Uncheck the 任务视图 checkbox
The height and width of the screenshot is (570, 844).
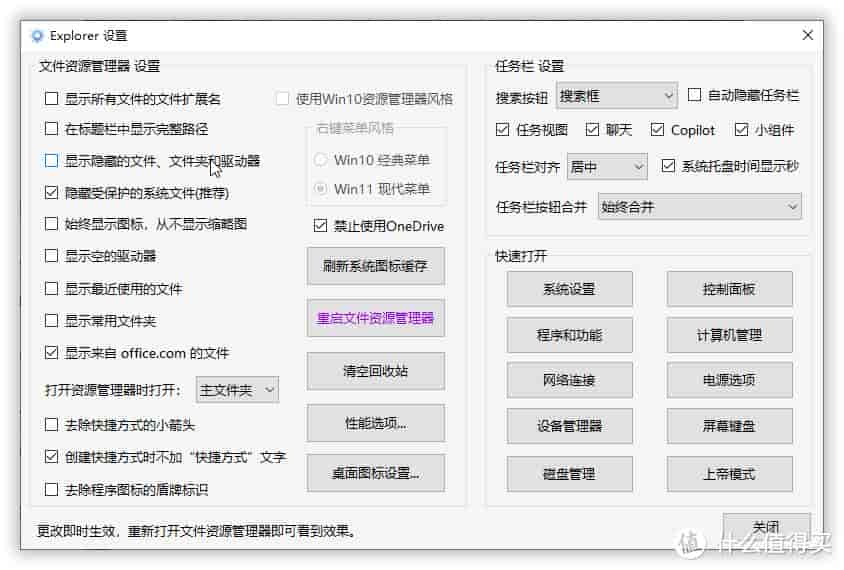click(502, 130)
